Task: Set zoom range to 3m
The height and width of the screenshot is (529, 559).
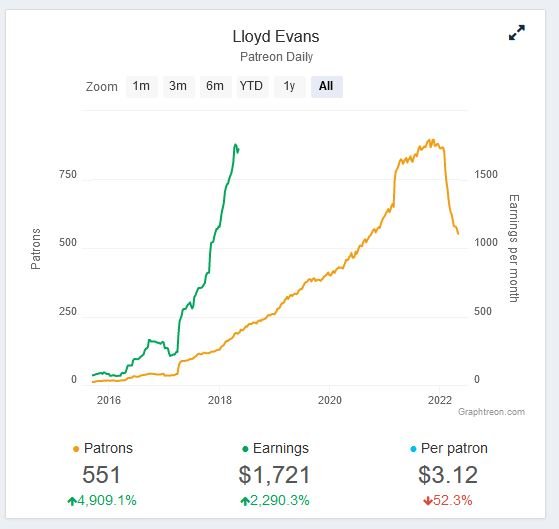Action: coord(178,86)
